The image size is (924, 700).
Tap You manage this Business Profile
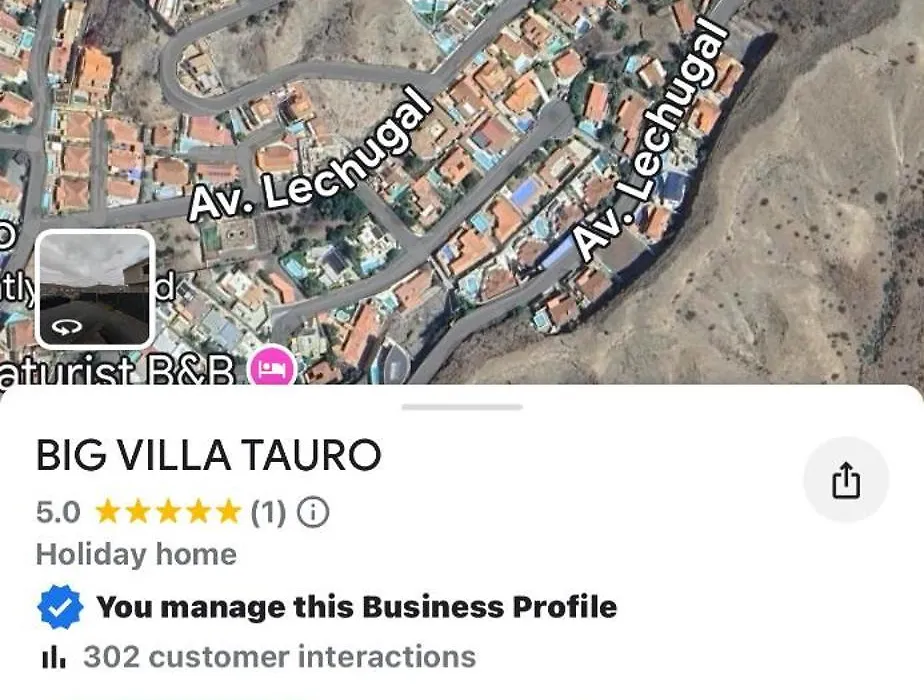tap(357, 607)
